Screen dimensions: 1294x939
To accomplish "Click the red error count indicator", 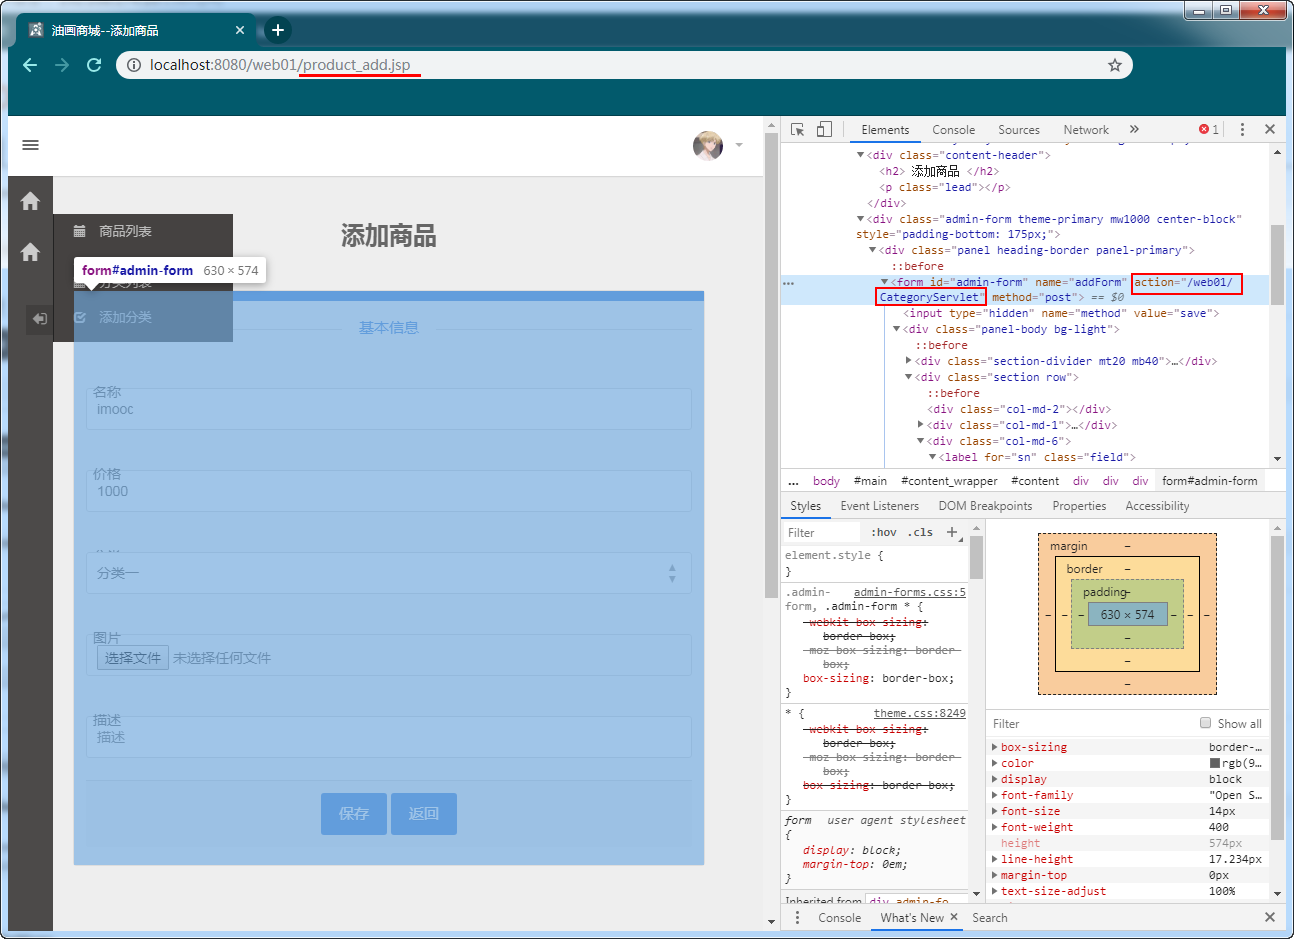I will 1209,130.
